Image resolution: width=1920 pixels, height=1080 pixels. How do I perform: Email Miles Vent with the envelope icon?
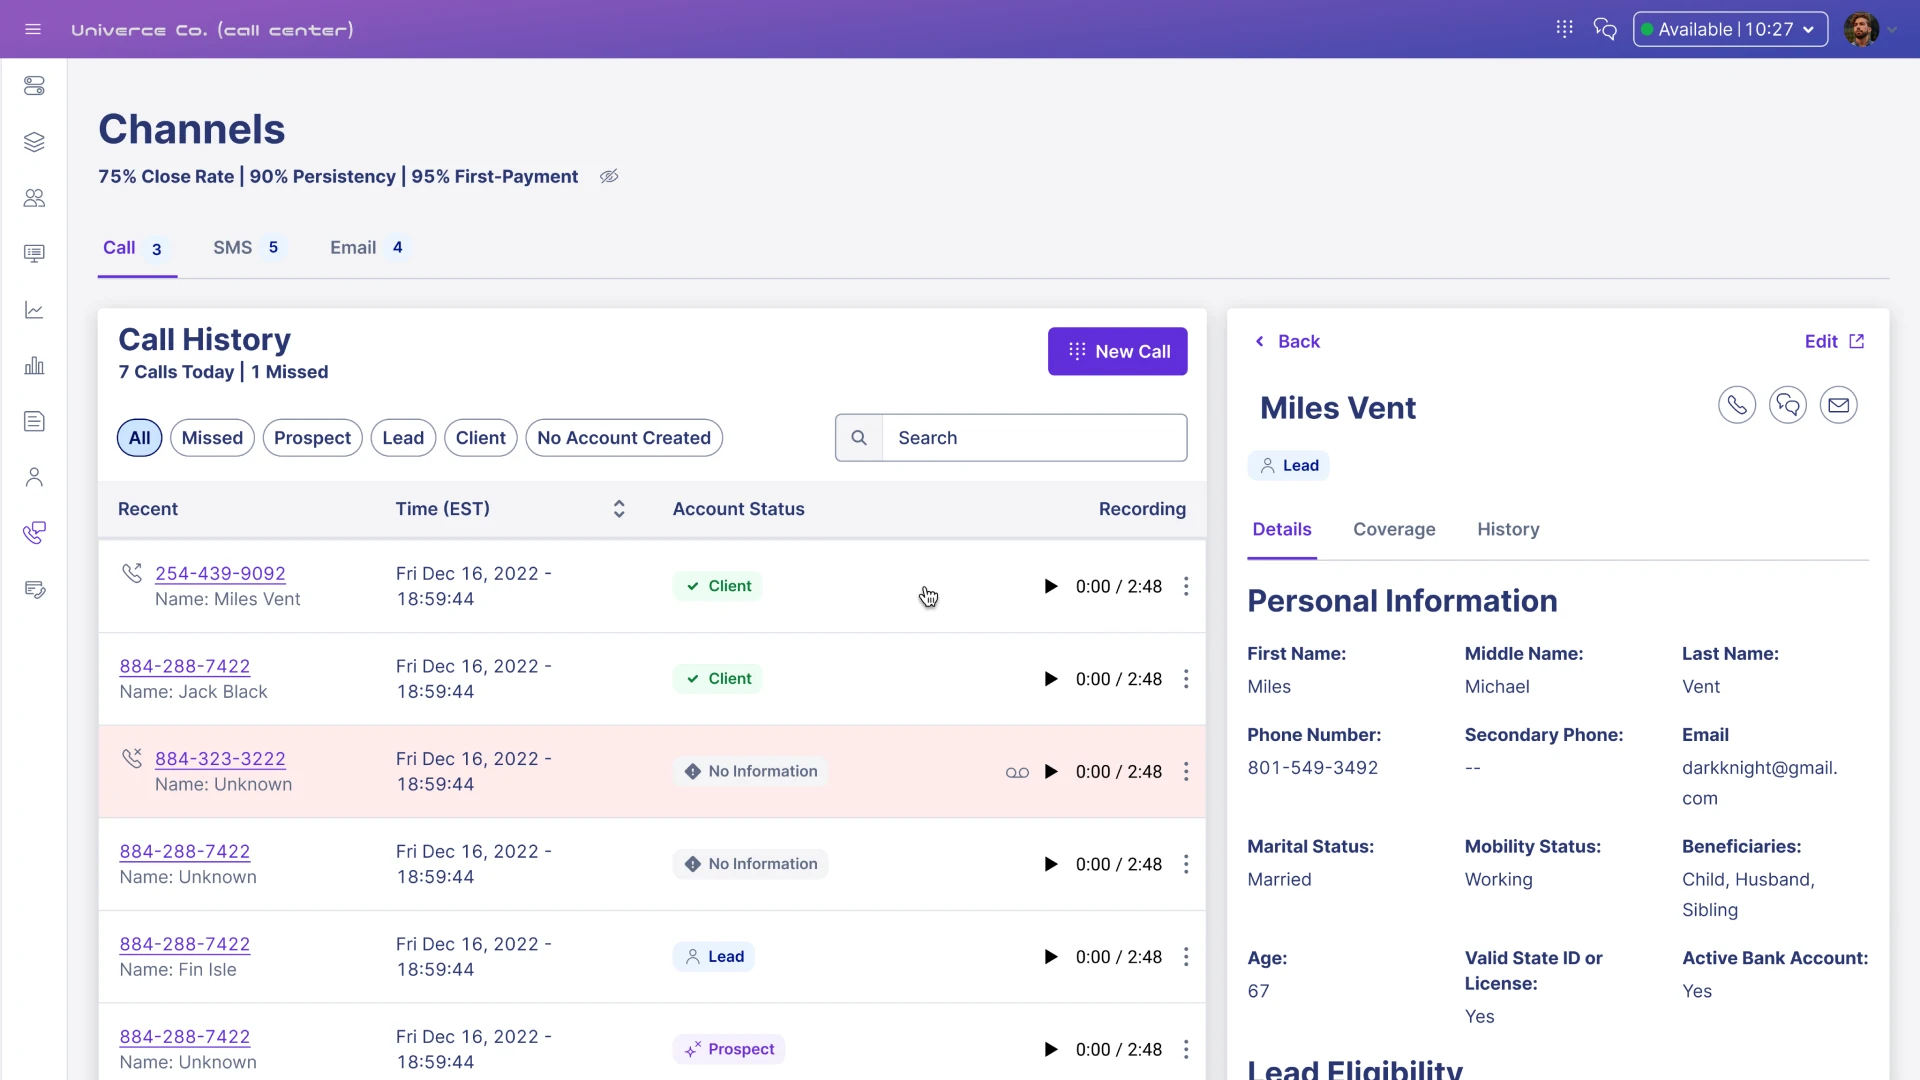pyautogui.click(x=1838, y=405)
